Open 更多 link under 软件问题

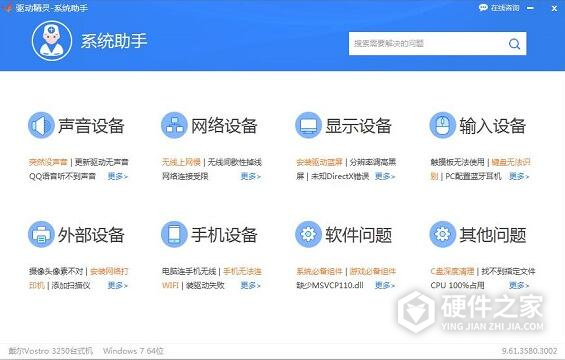385,286
